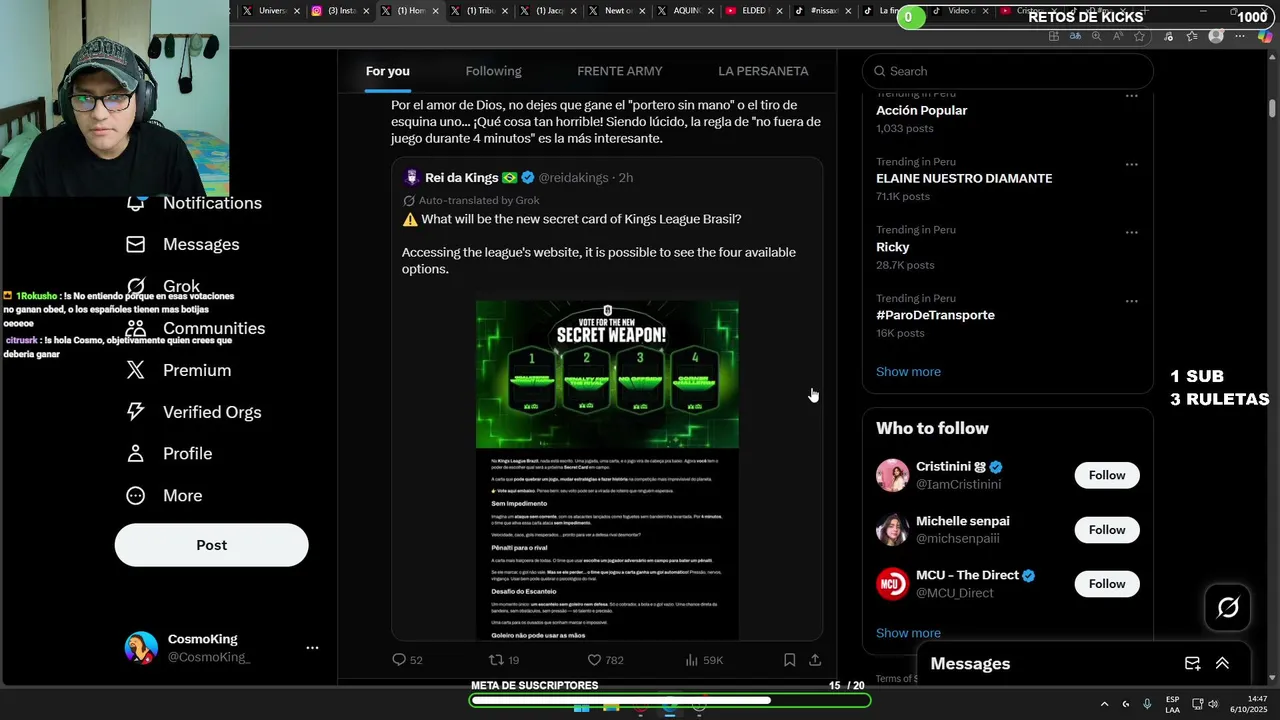The image size is (1280, 720).
Task: Click the ESP LAA language indicator
Action: [1172, 704]
